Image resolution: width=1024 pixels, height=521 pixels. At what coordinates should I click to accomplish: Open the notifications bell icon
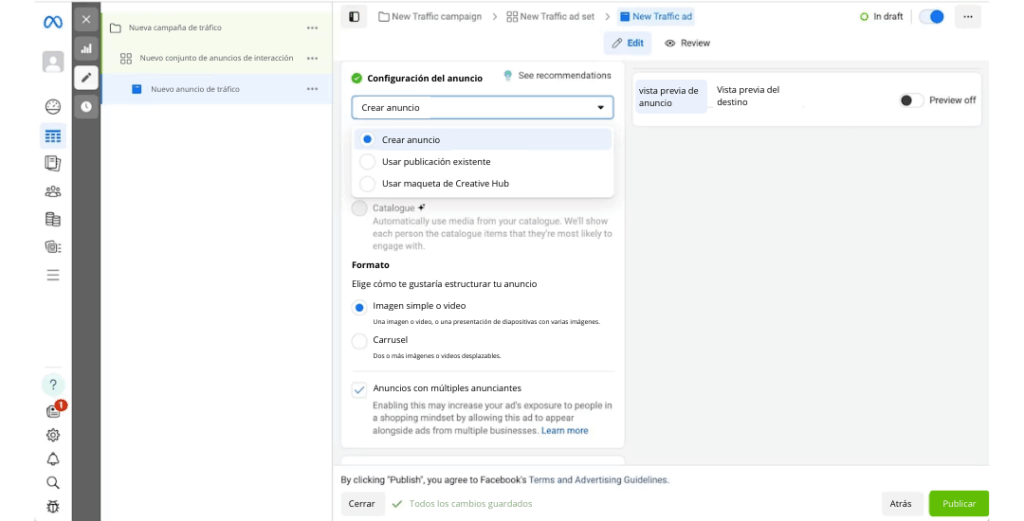click(53, 459)
